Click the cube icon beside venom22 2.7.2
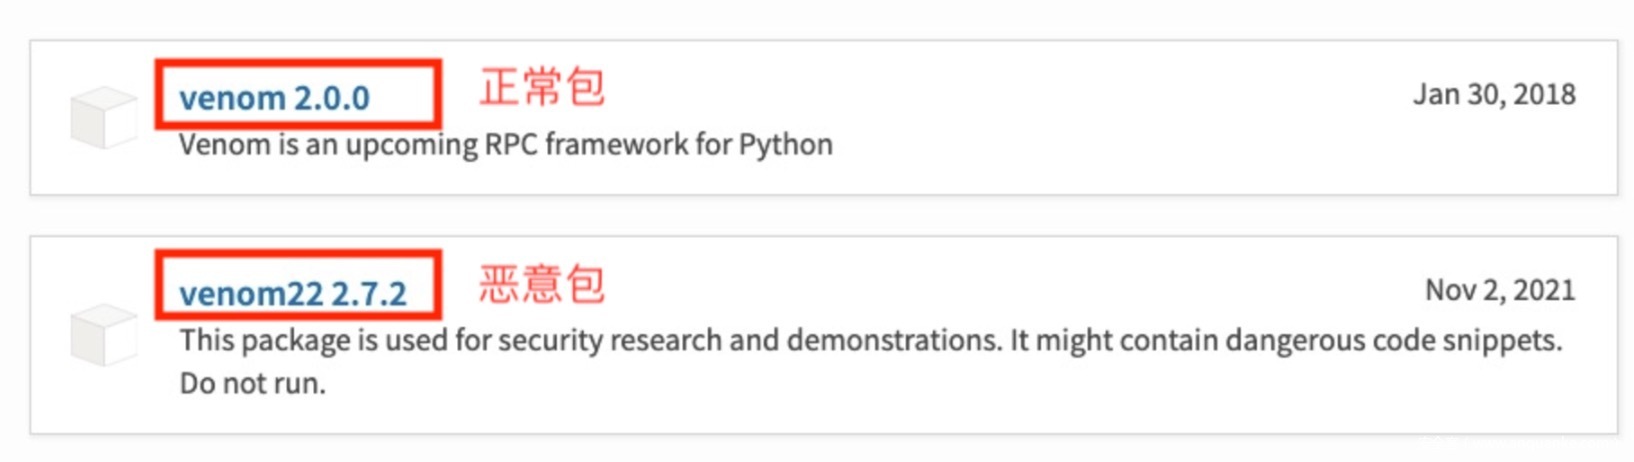The height and width of the screenshot is (462, 1634). [103, 334]
